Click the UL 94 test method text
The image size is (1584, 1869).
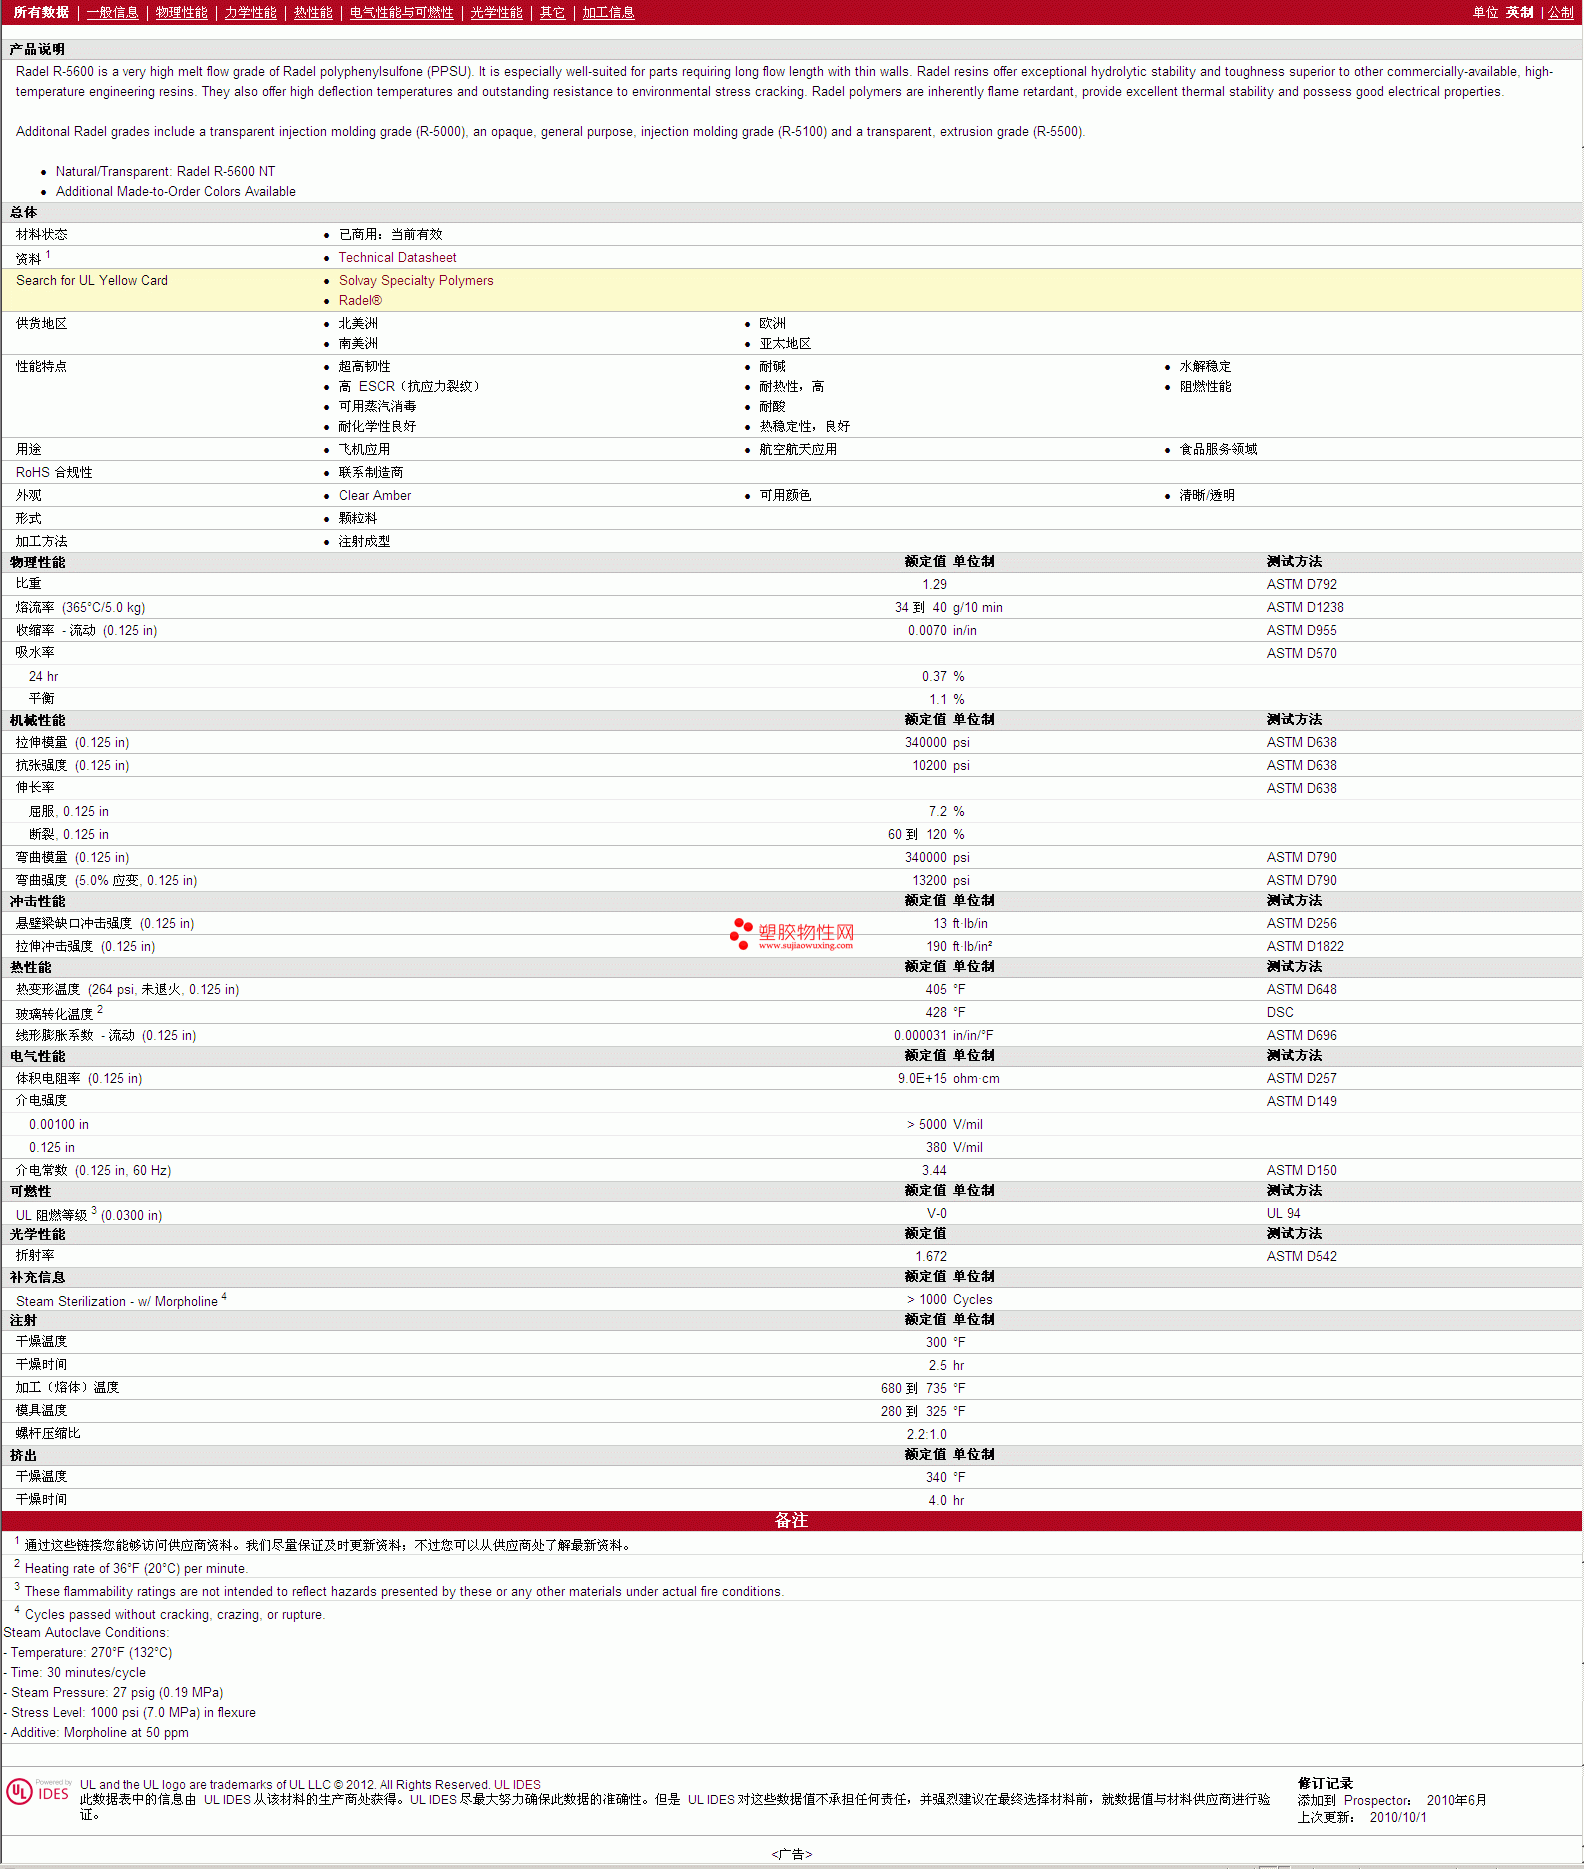[x=1284, y=1213]
